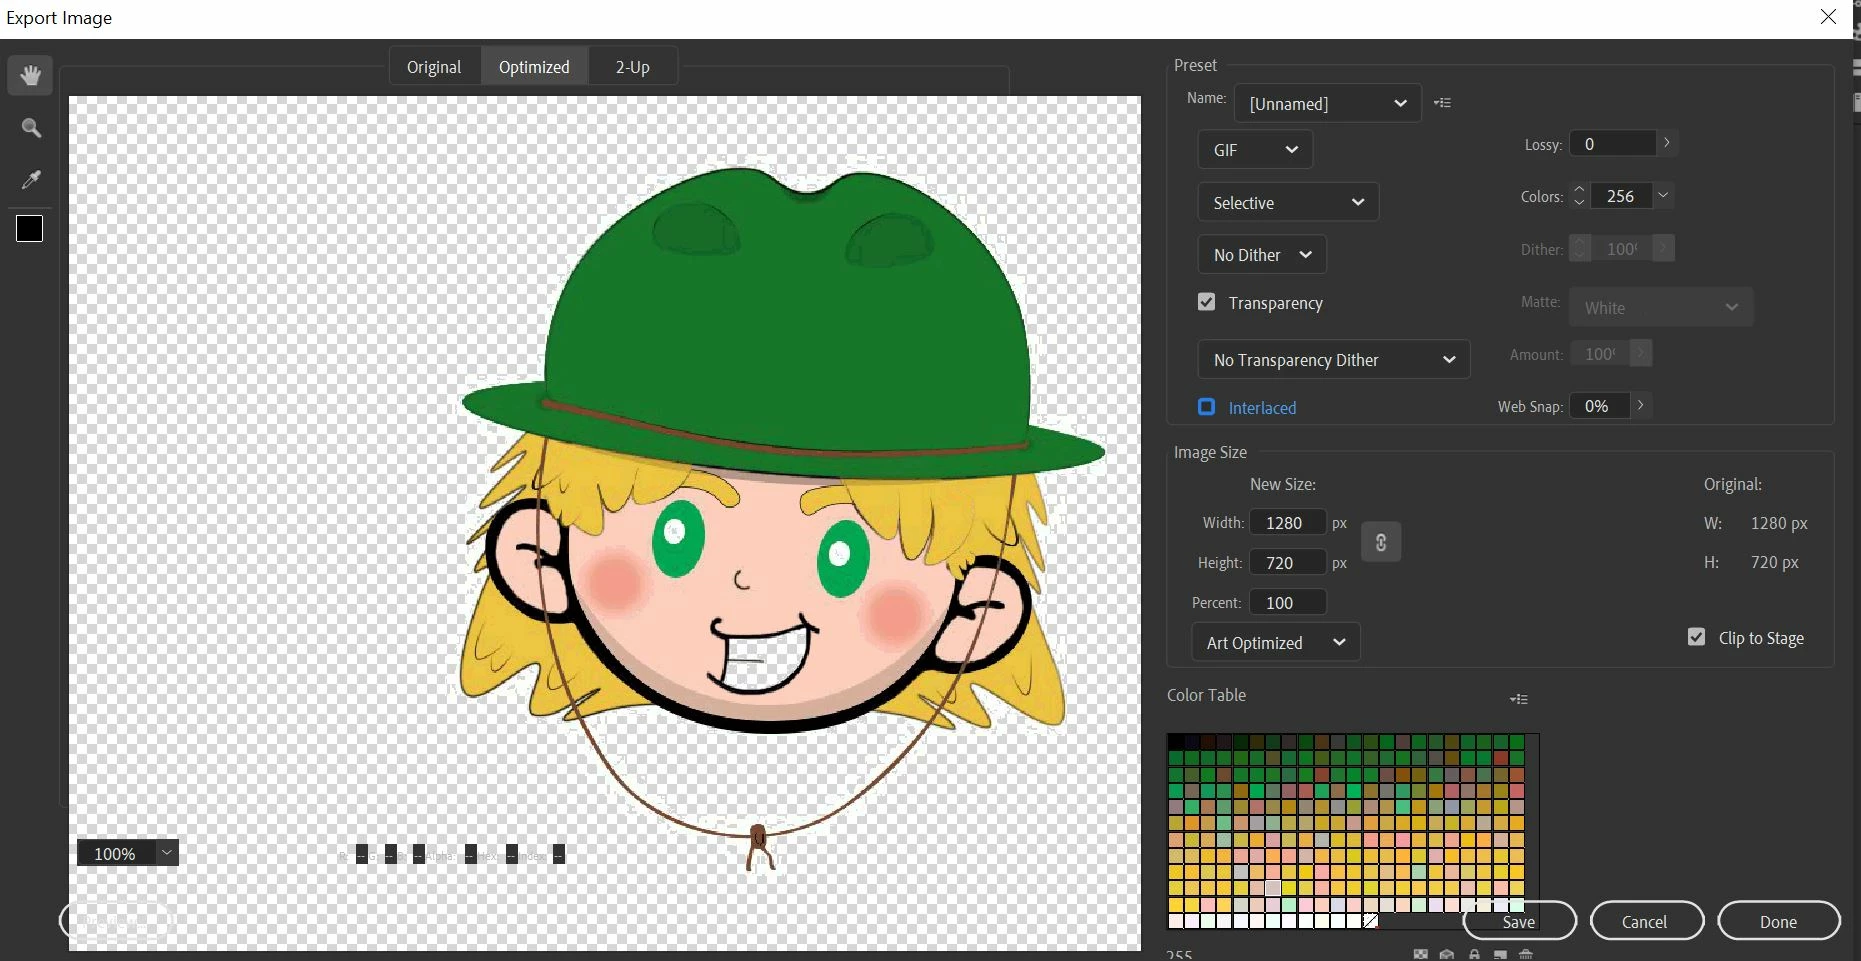Uncheck the Transparency checkbox
The width and height of the screenshot is (1861, 961).
tap(1207, 302)
